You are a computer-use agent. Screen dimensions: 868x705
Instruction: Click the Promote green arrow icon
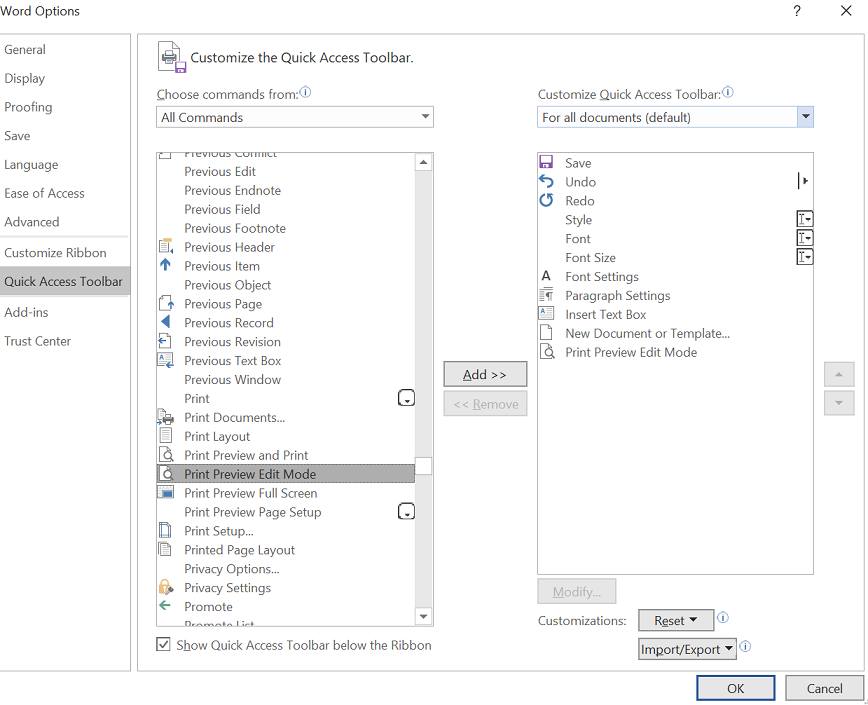[x=165, y=605]
